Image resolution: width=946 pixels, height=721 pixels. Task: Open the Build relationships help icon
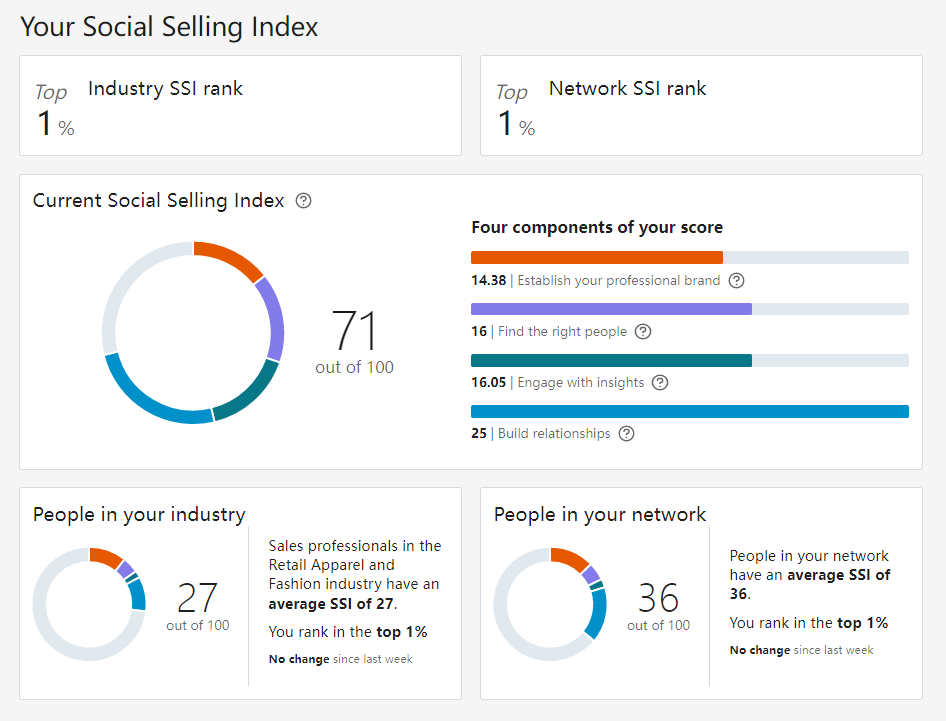(x=626, y=434)
